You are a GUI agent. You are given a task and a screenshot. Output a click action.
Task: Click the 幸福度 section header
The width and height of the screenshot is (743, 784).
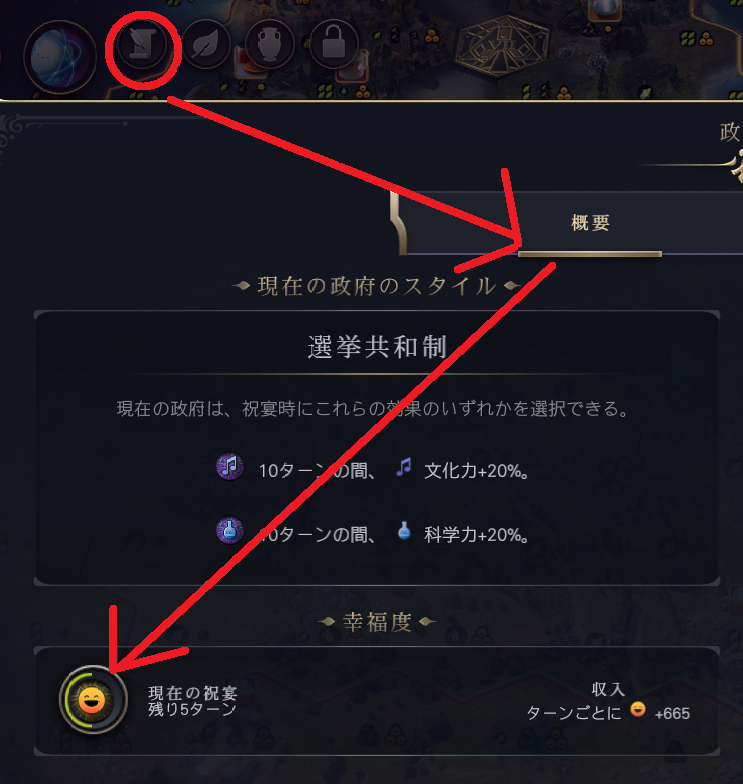377,622
